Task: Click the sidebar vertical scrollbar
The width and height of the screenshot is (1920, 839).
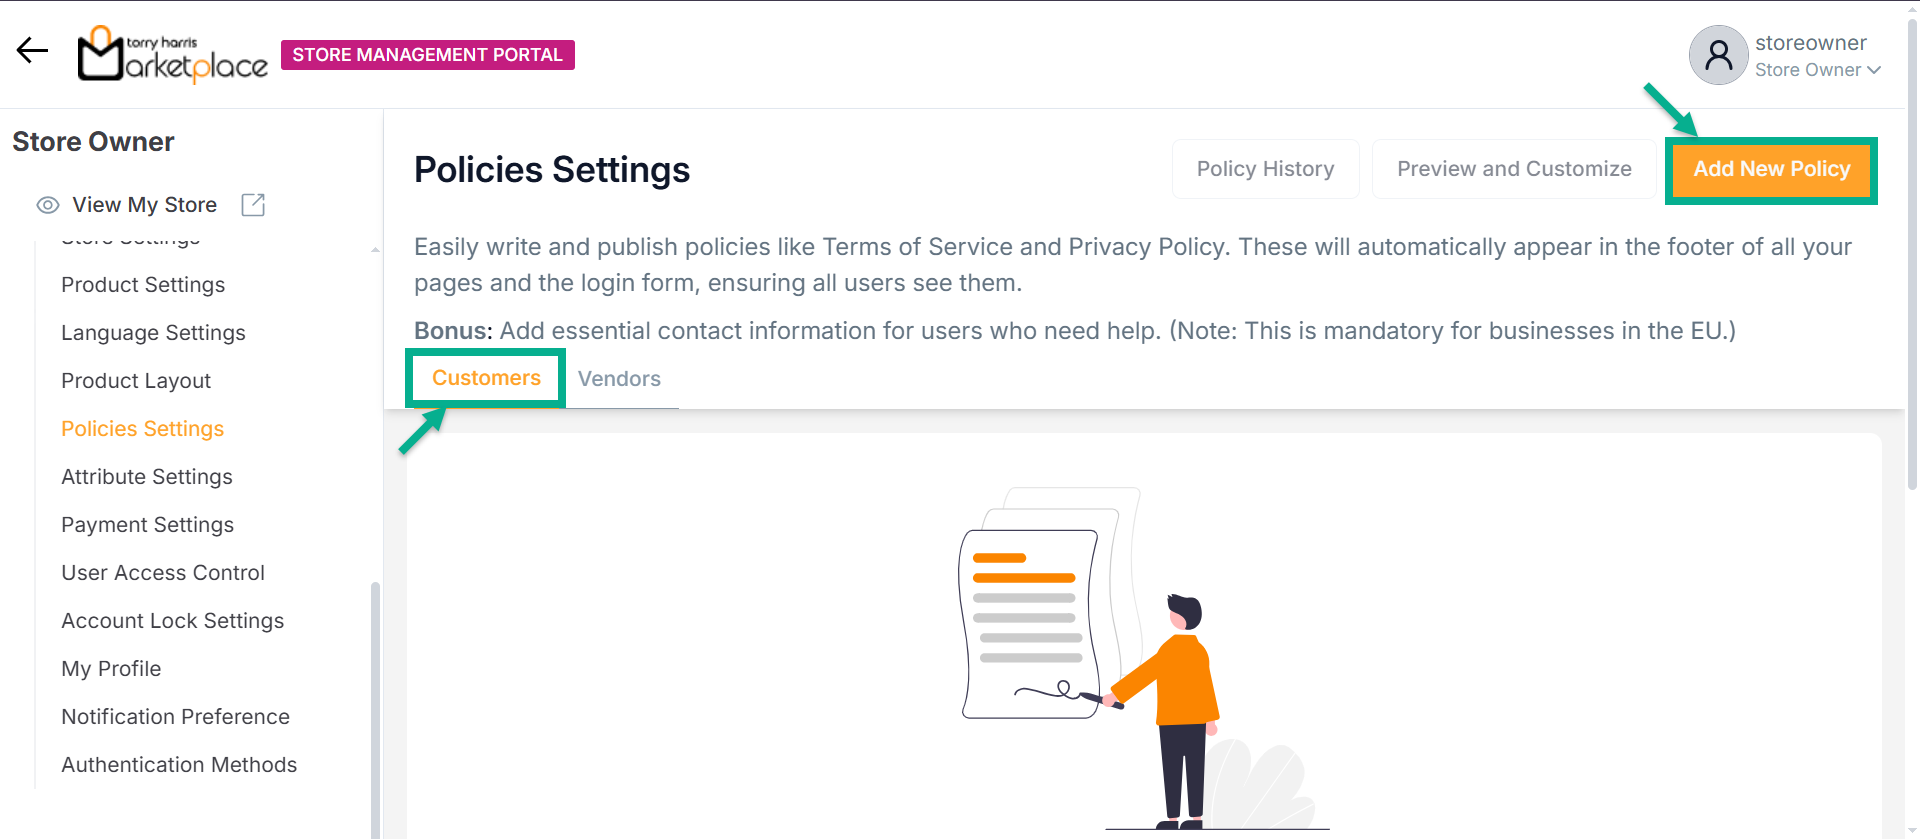Action: pos(375,700)
